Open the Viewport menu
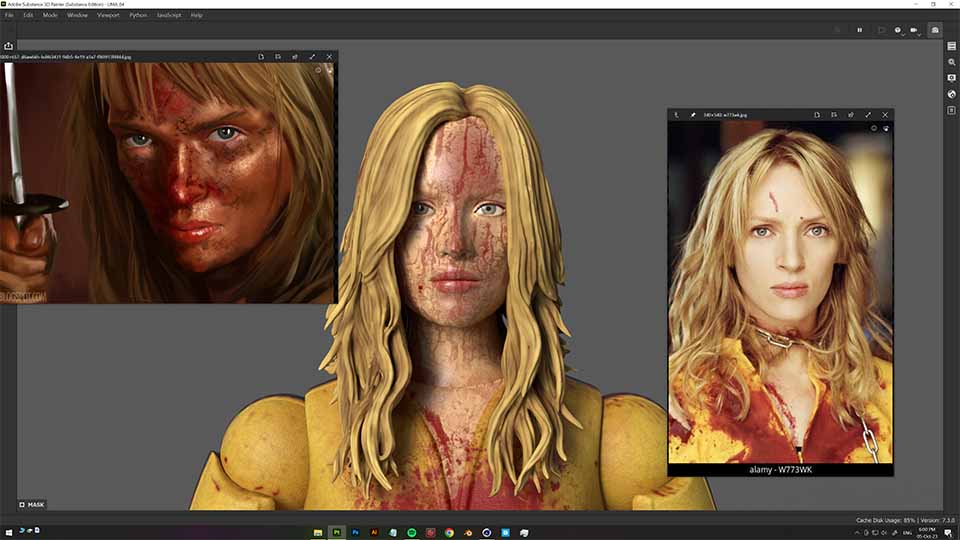 point(108,15)
